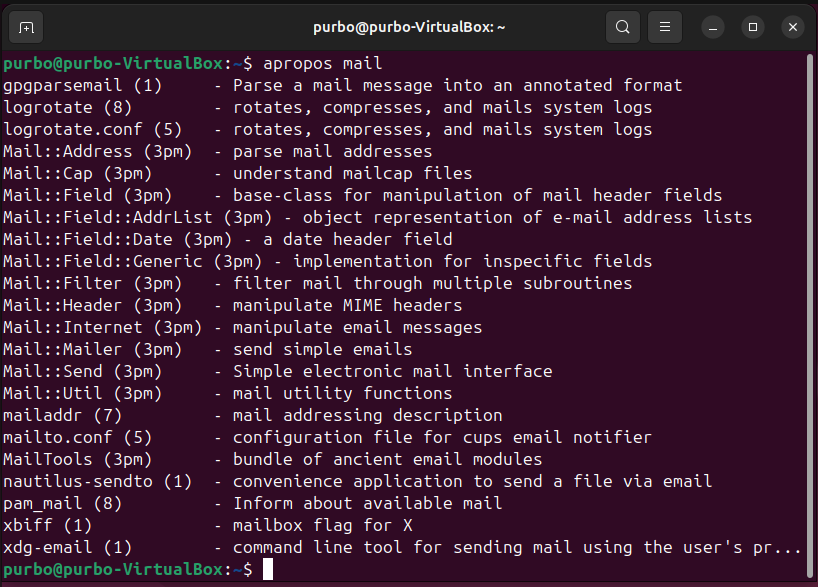818x587 pixels.
Task: Open the hamburger main menu
Action: tap(665, 27)
